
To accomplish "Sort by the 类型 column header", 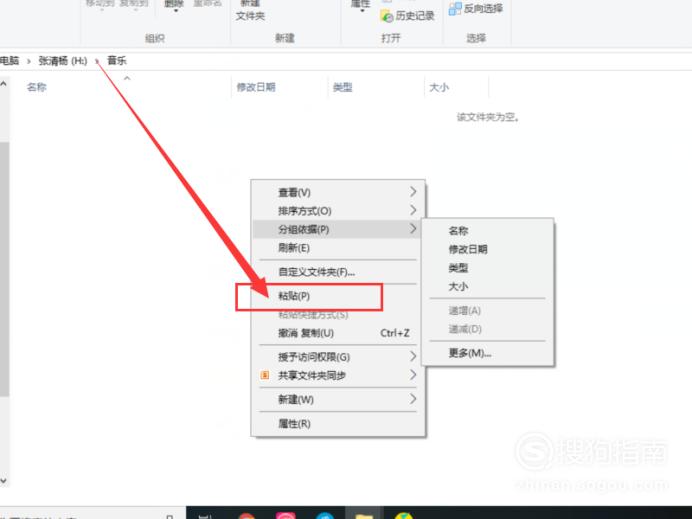I will [x=342, y=87].
